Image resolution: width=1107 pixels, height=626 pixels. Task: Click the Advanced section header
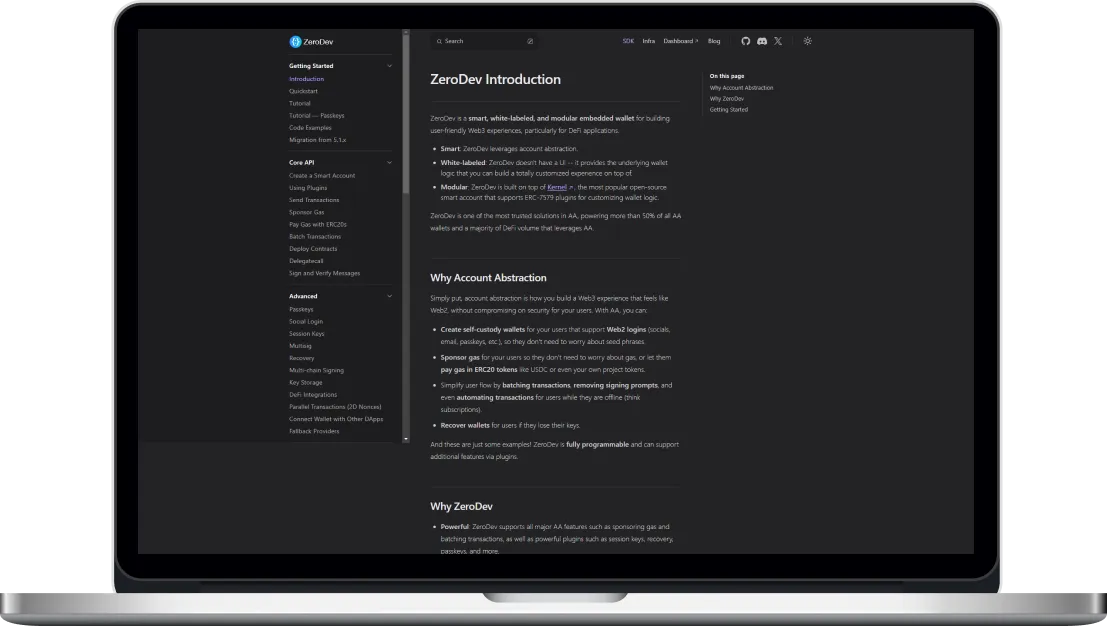pos(303,296)
